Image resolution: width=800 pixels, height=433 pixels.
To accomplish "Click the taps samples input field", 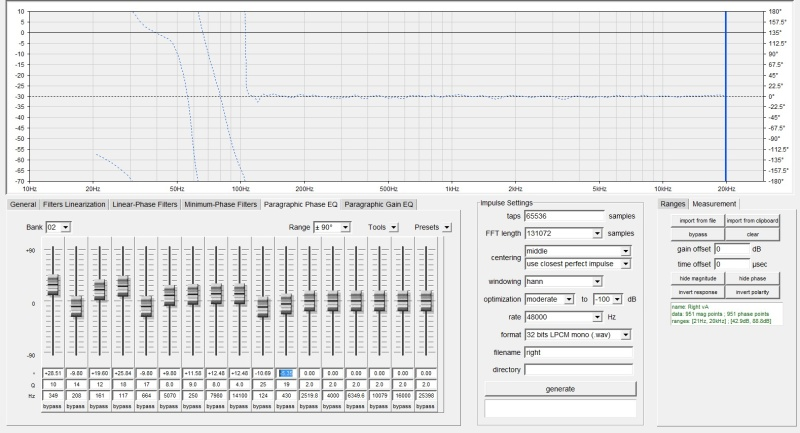I will click(x=565, y=215).
